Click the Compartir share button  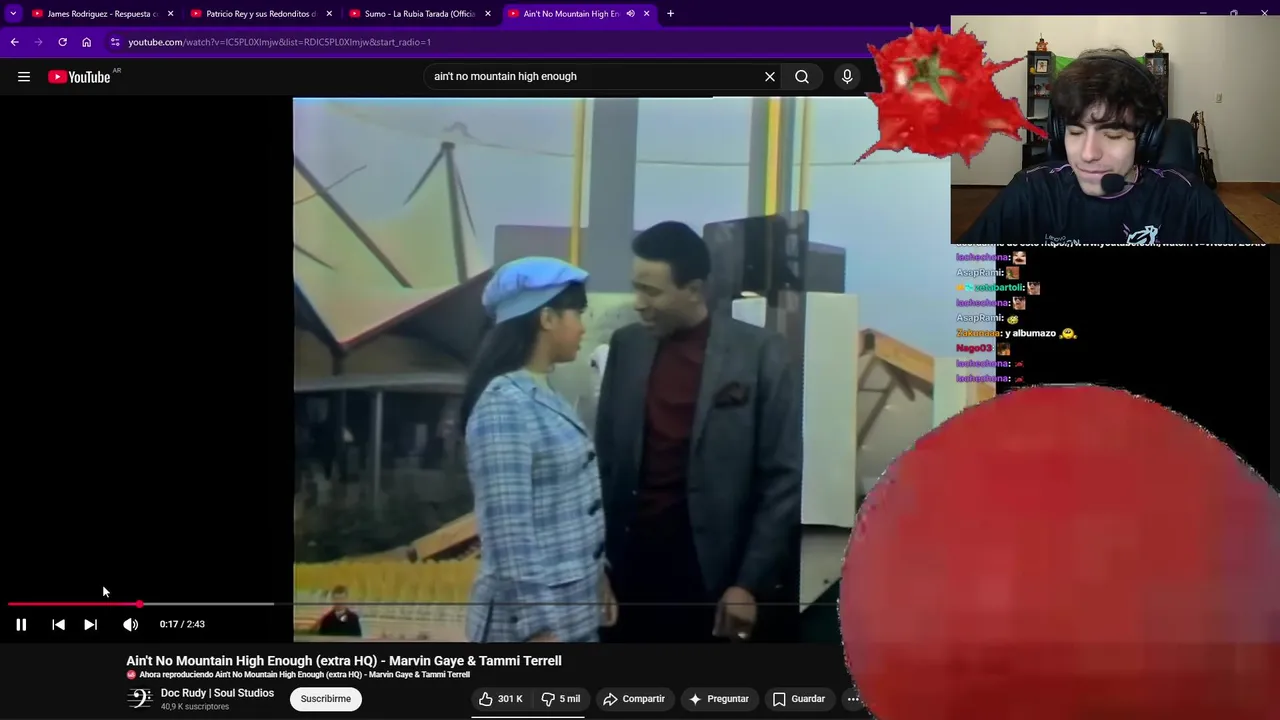[x=634, y=699]
